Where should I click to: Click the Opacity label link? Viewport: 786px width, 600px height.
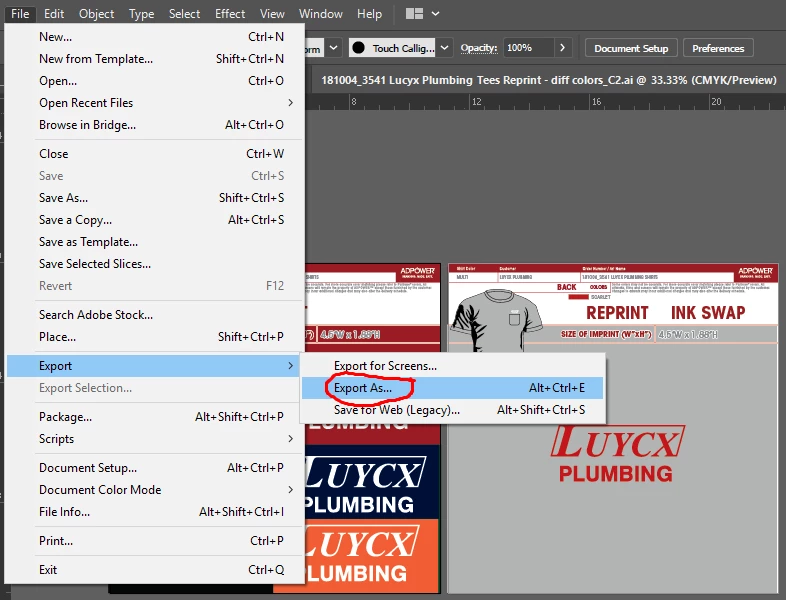coord(479,48)
